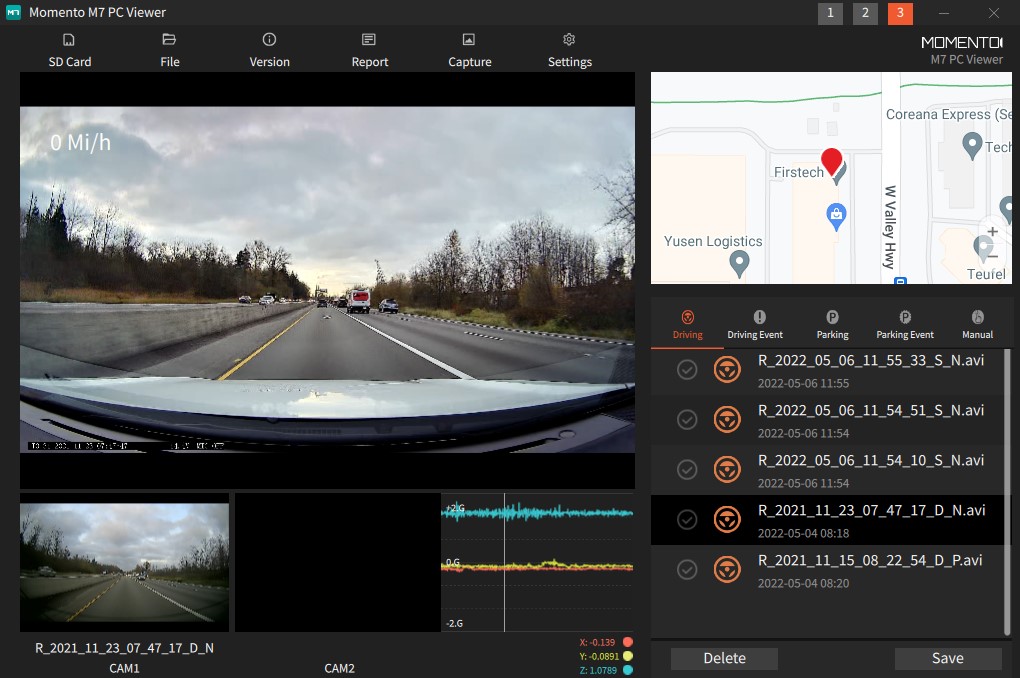The height and width of the screenshot is (678, 1020).
Task: Switch to the Parking Event tab
Action: click(904, 323)
